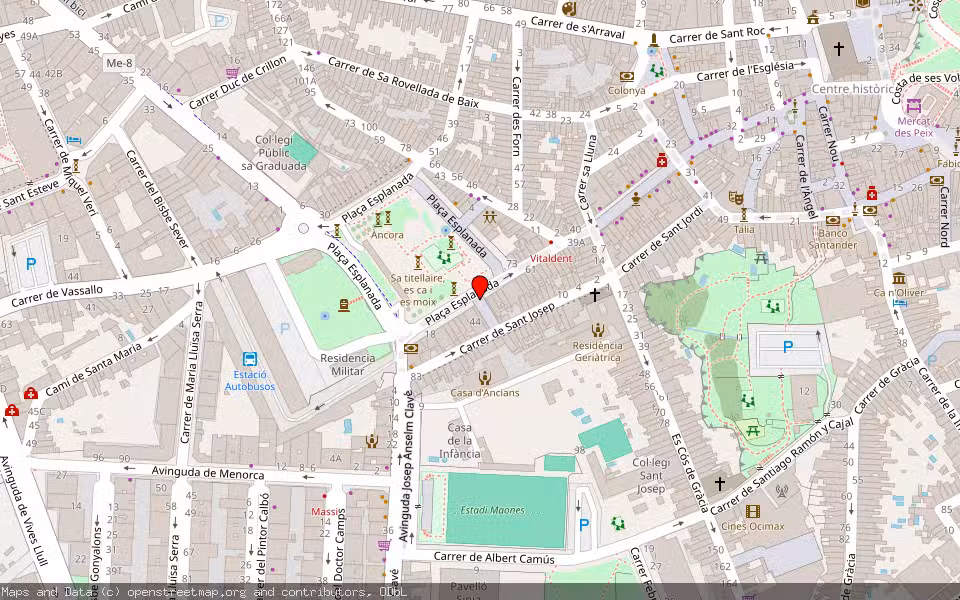Select parking P icon beside Estadi Maones
The image size is (960, 600).
(584, 525)
